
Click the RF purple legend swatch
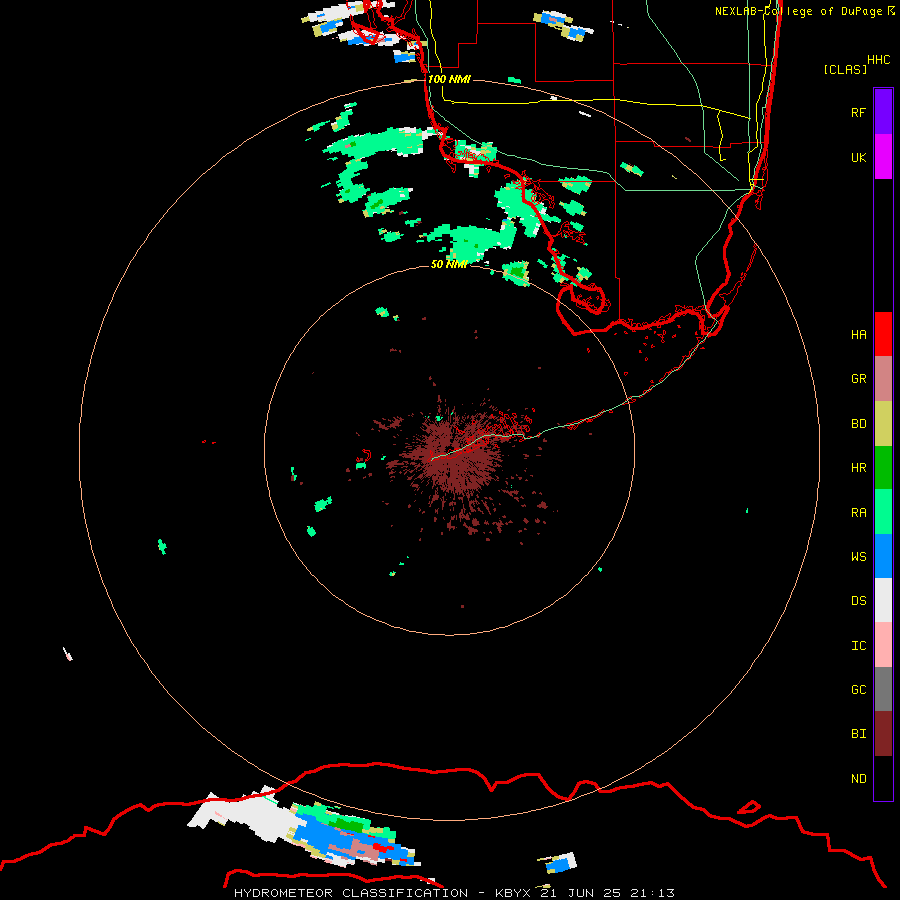tap(883, 112)
